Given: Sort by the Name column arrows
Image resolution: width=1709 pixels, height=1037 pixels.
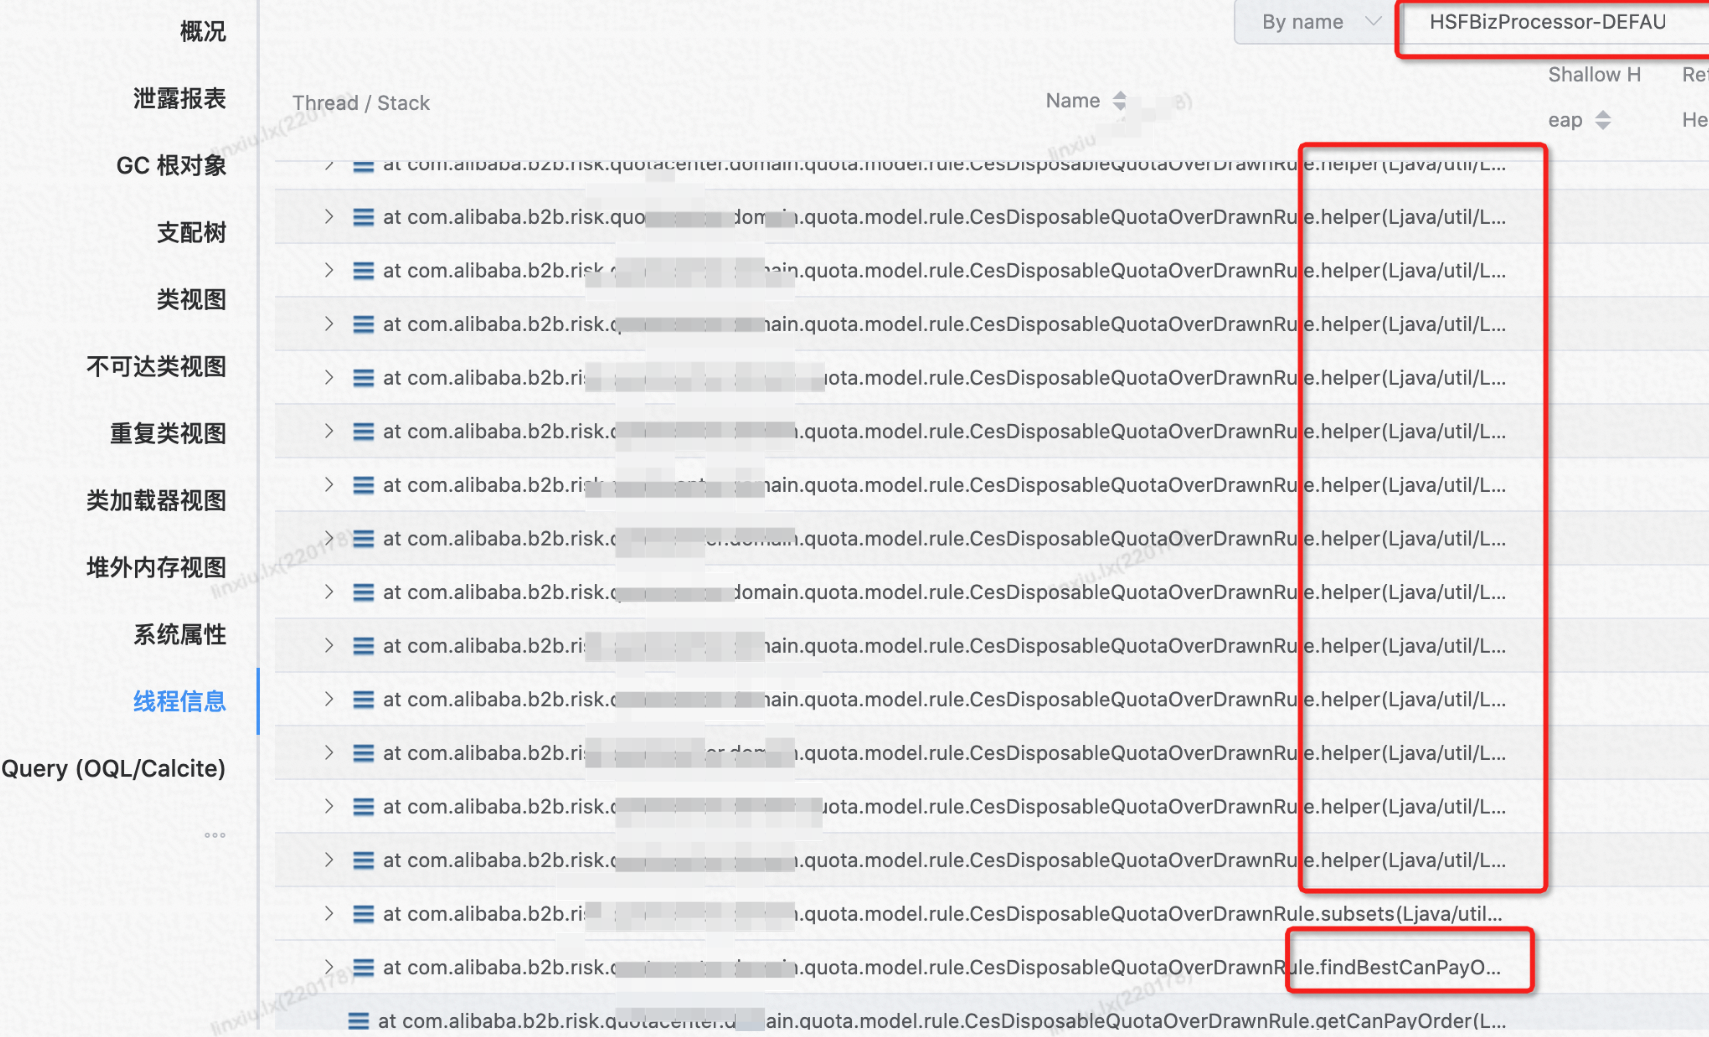Looking at the screenshot, I should tap(1120, 101).
